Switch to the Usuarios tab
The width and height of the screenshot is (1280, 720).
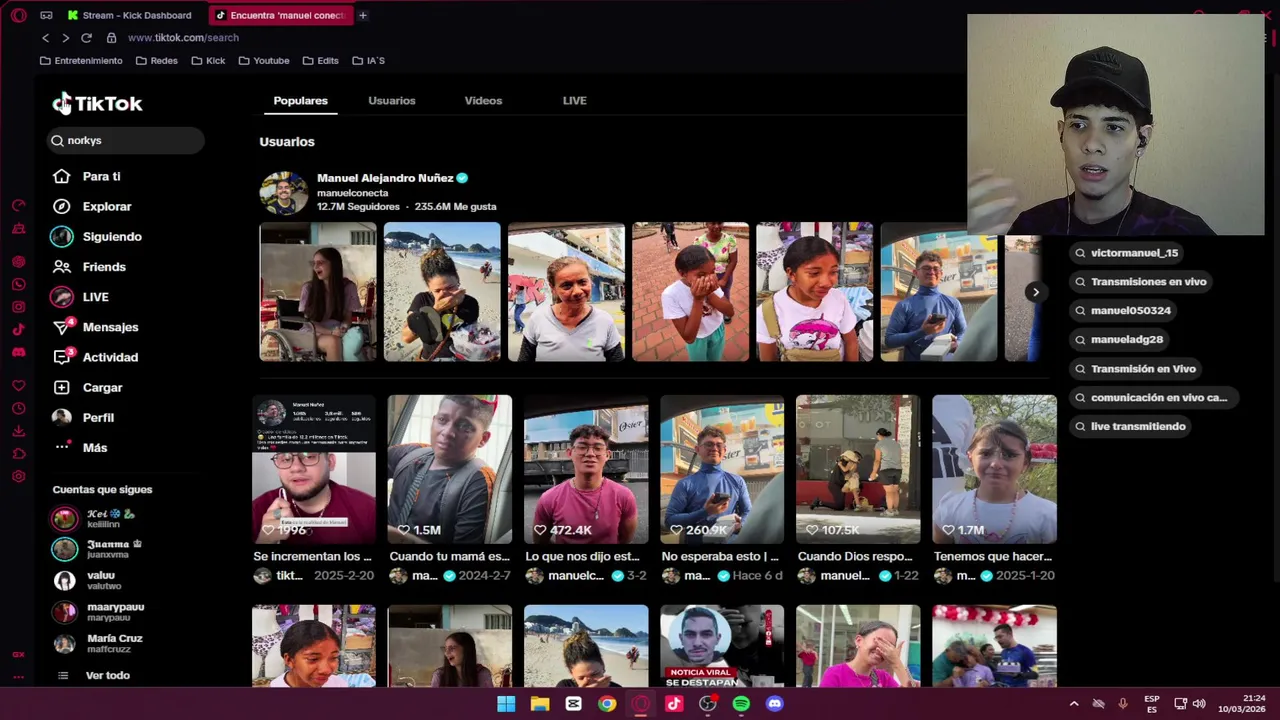(x=391, y=100)
